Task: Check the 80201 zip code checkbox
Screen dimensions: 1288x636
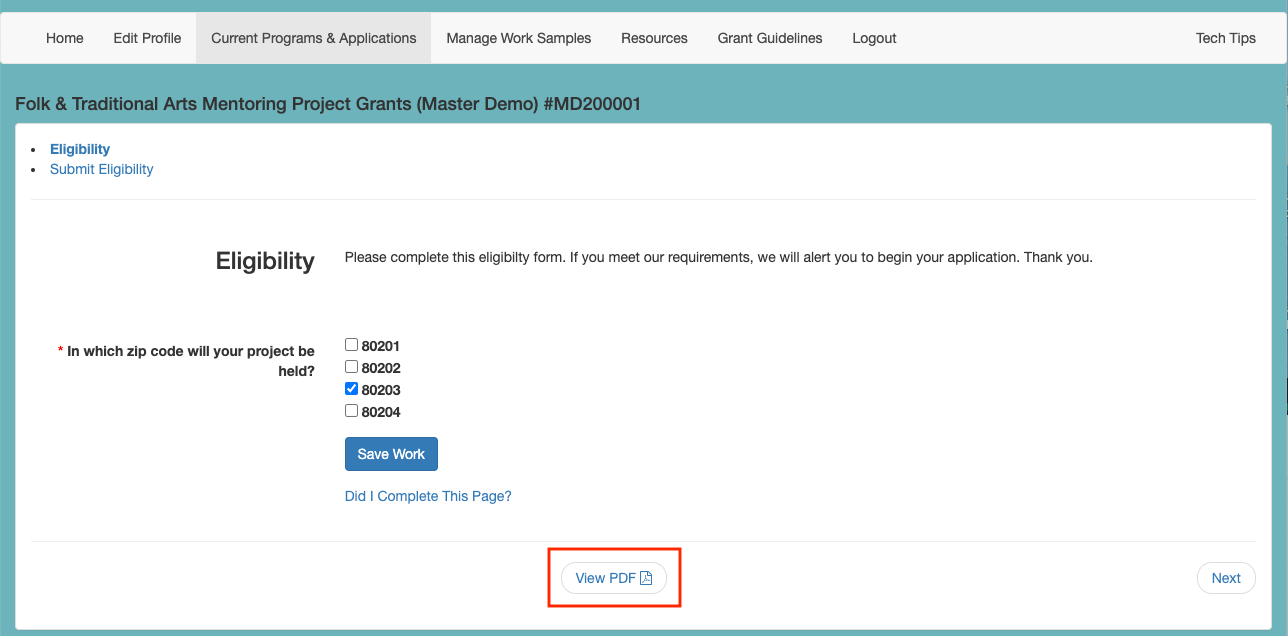Action: pos(351,344)
